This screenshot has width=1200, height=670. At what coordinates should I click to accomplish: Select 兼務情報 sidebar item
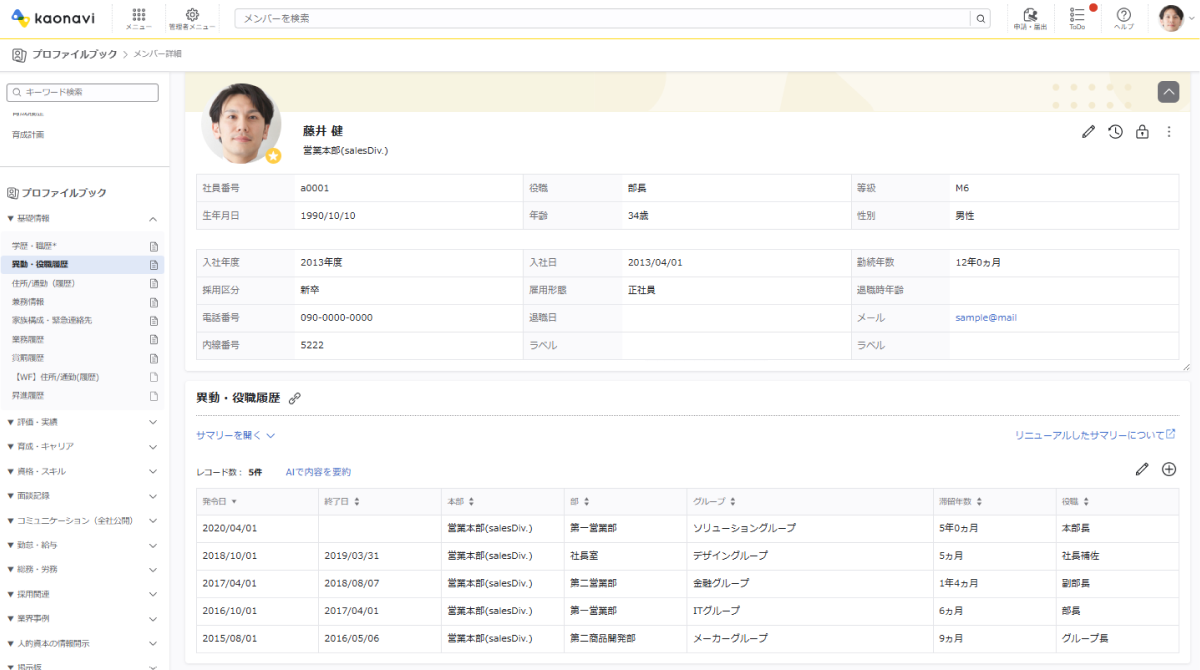[28, 302]
